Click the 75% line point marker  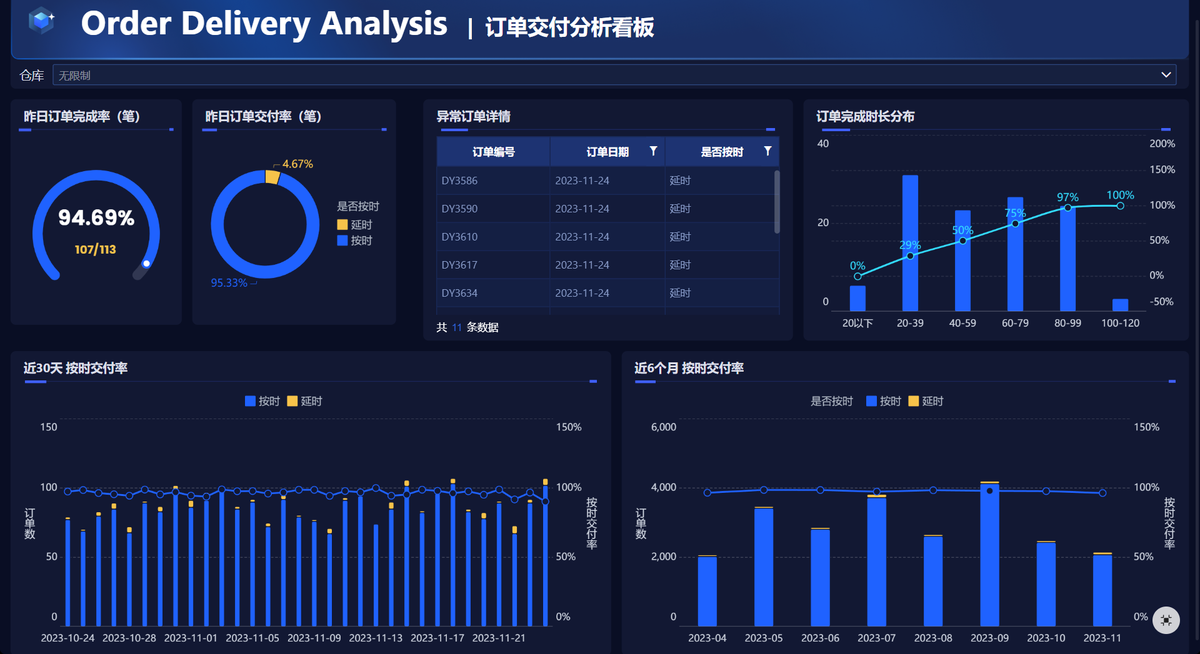click(x=1015, y=223)
